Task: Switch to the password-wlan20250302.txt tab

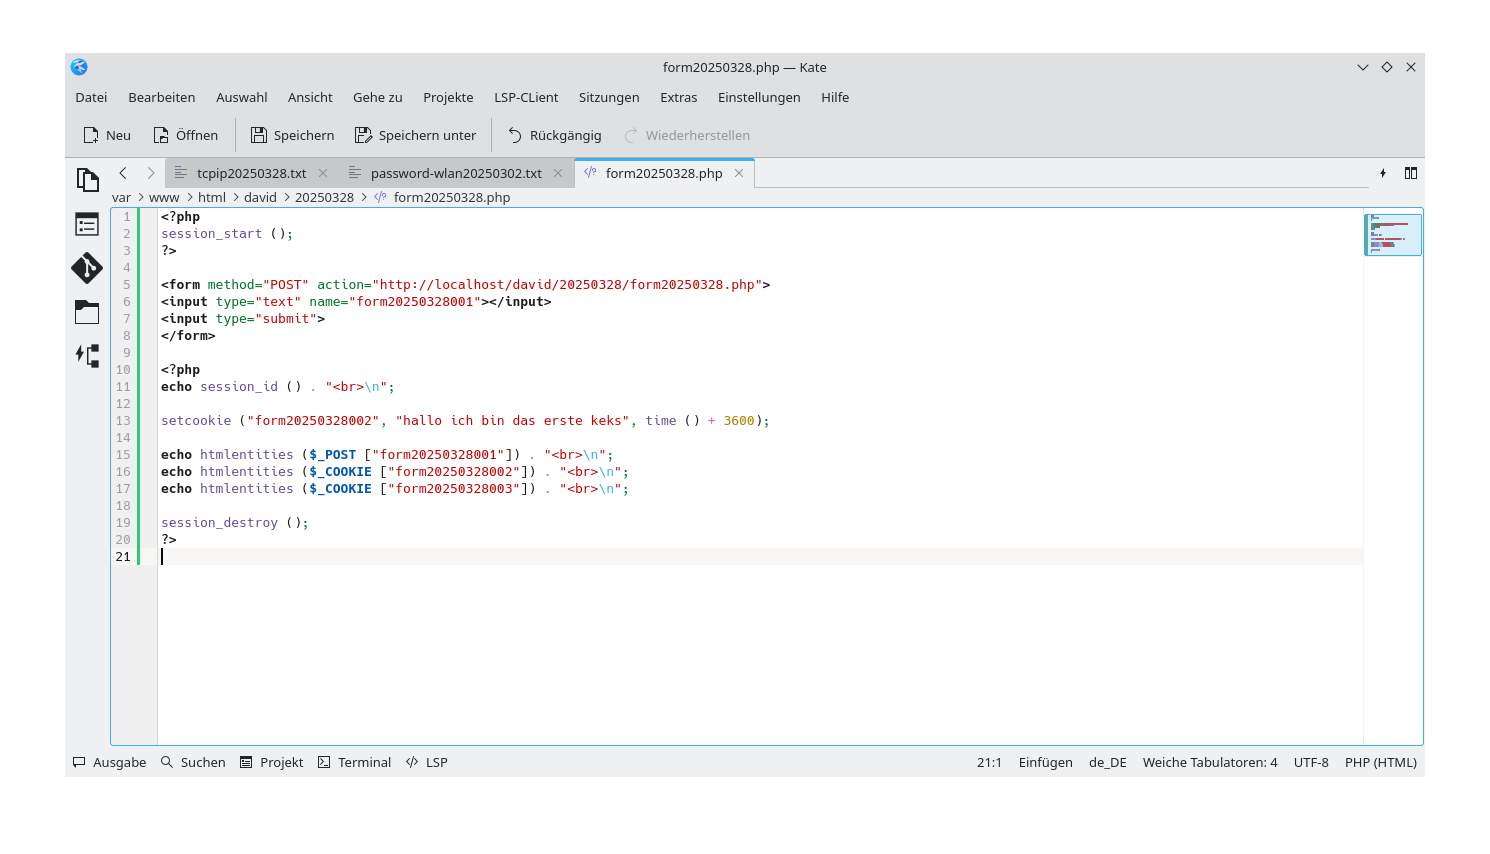Action: [x=453, y=173]
